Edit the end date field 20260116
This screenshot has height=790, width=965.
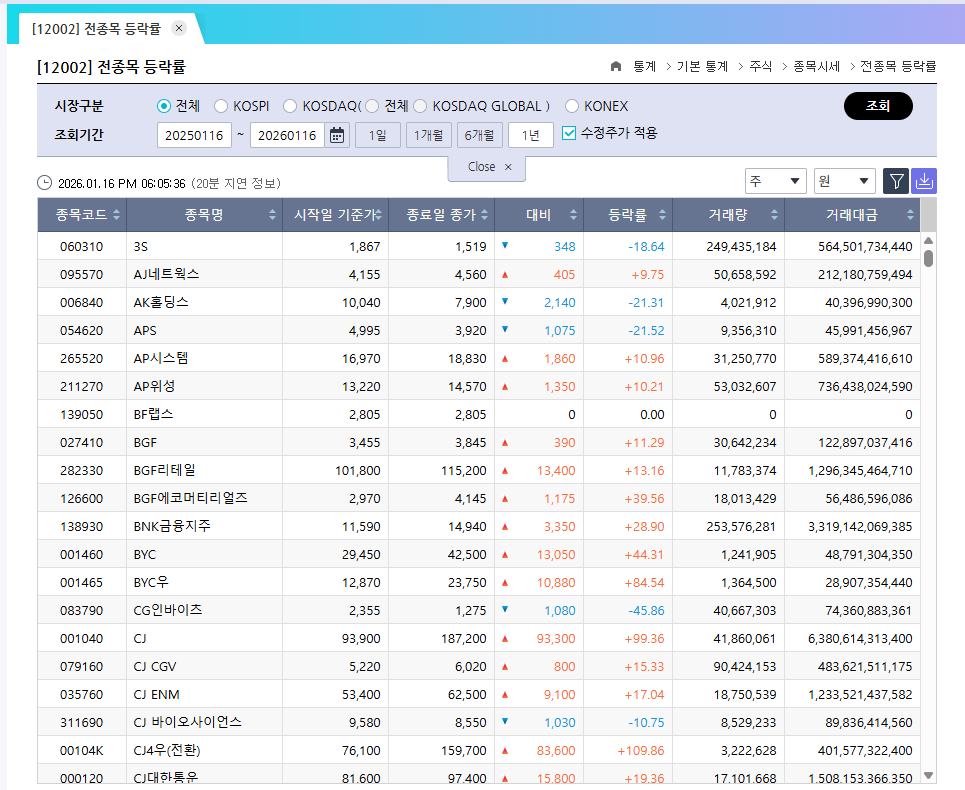tap(287, 135)
